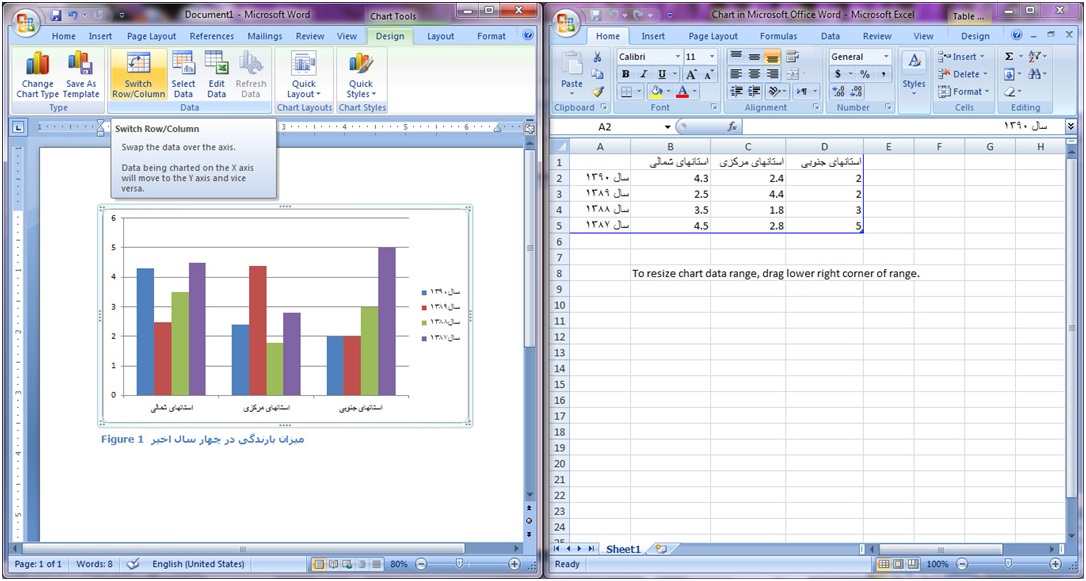Viewport: 1086px width, 581px height.
Task: Toggle Top Align in Excel
Action: point(736,57)
